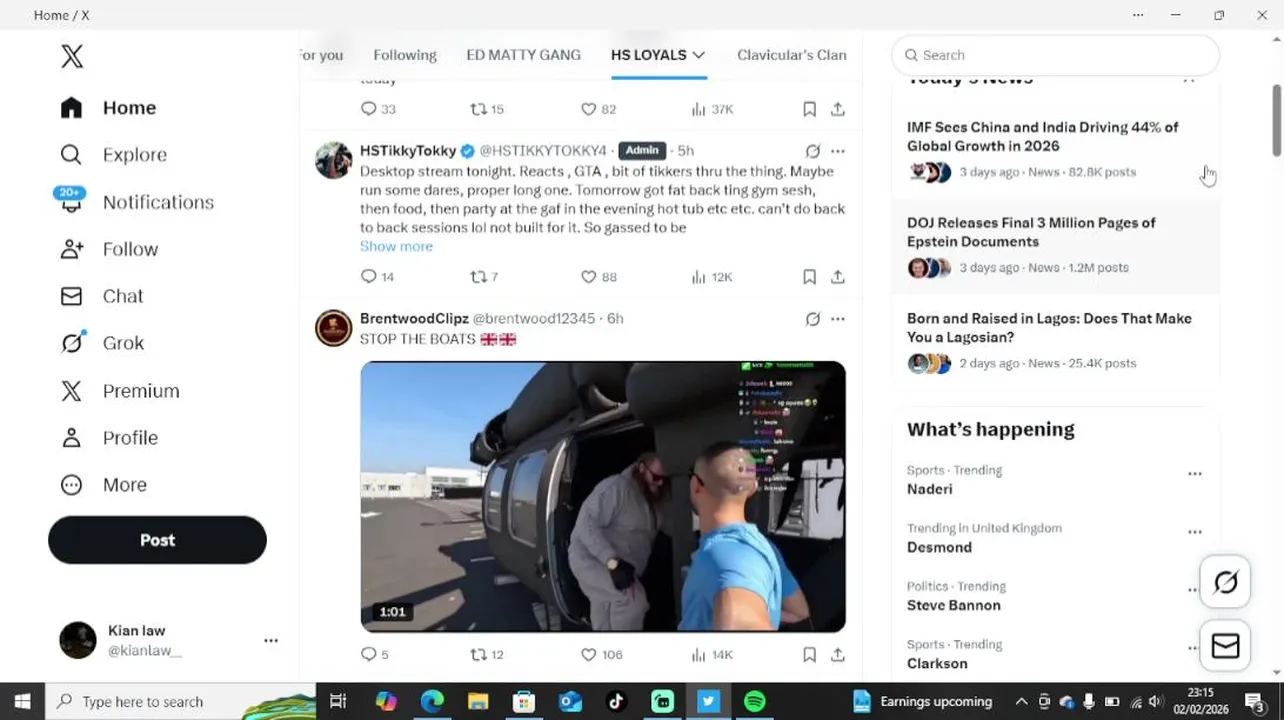Open the floating messages envelope button
Image resolution: width=1284 pixels, height=720 pixels.
coord(1225,646)
